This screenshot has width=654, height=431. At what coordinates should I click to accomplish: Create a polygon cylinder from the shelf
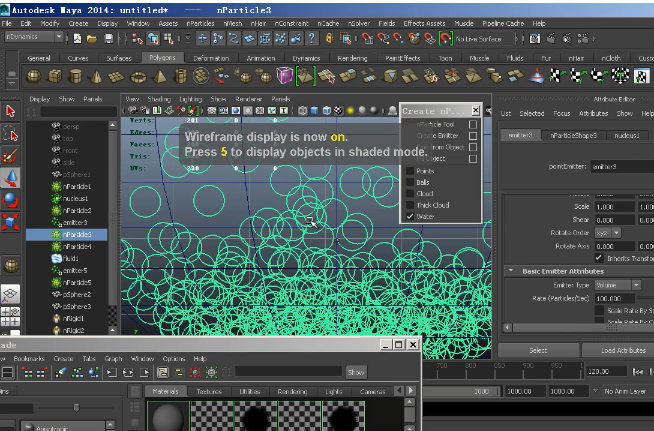tap(75, 76)
